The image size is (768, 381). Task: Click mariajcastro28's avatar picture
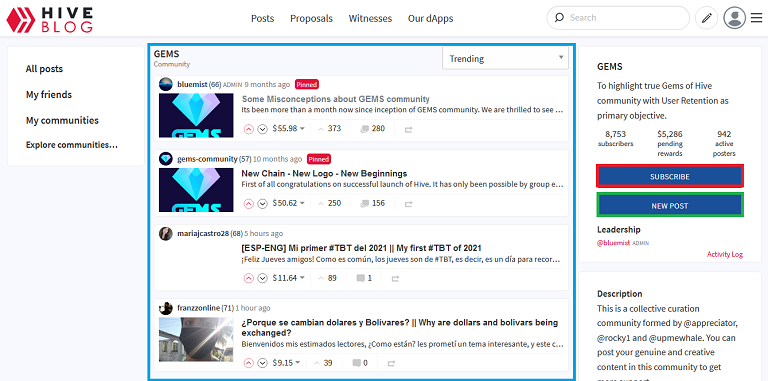166,234
